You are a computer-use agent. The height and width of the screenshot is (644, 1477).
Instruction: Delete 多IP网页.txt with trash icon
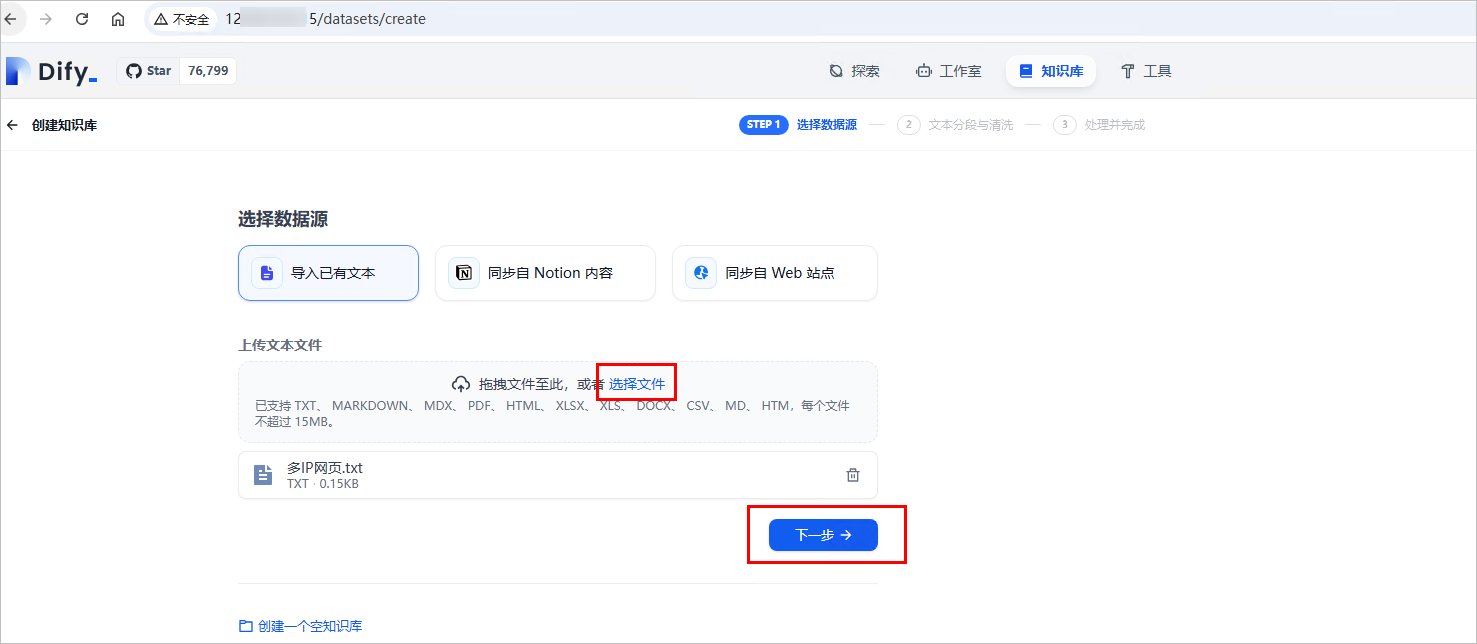pos(853,475)
